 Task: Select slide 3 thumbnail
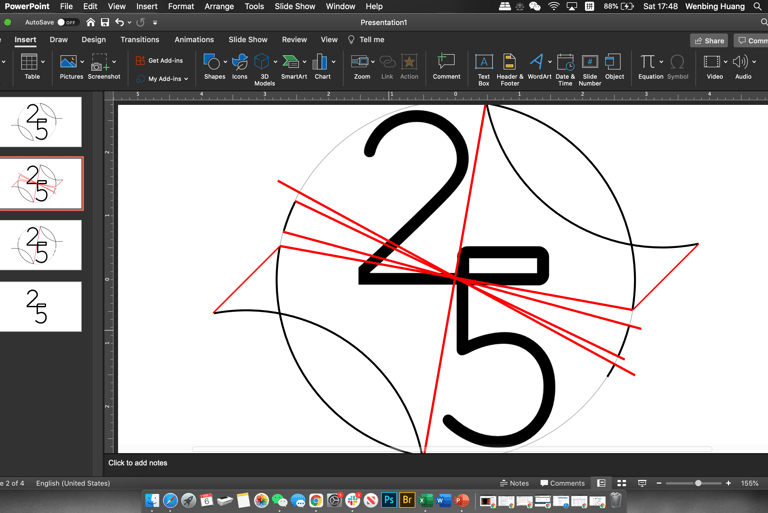(x=41, y=244)
